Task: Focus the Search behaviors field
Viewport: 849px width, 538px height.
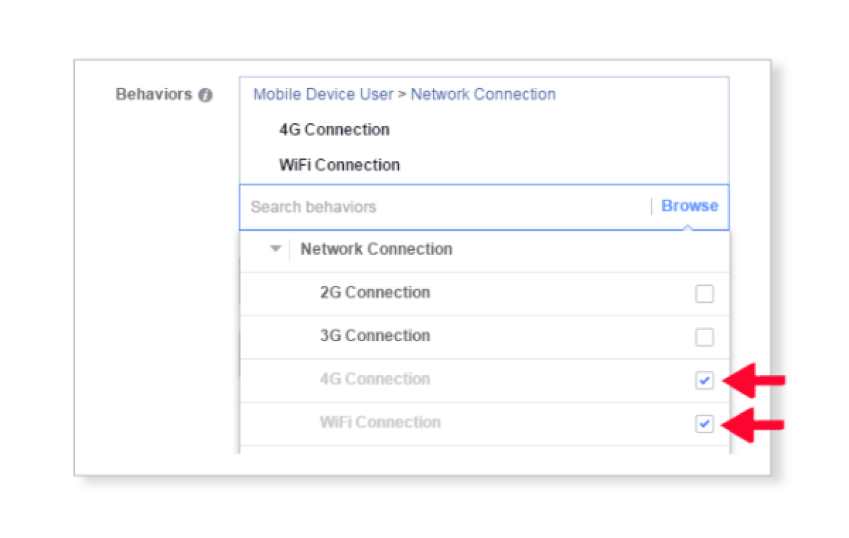Action: [440, 207]
